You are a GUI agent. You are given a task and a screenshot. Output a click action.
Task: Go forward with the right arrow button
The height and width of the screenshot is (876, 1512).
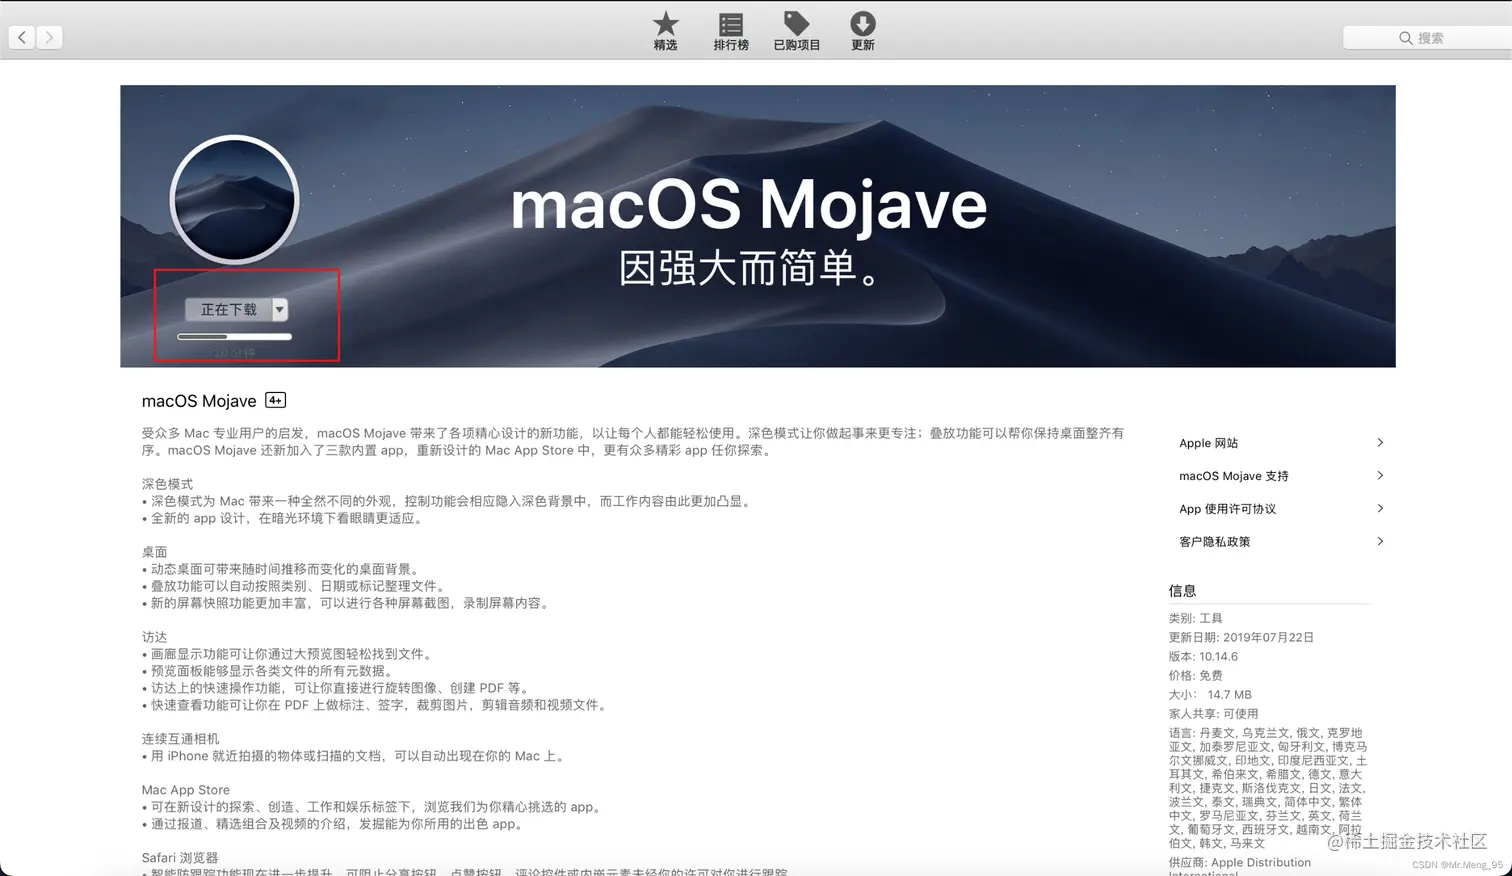coord(49,37)
